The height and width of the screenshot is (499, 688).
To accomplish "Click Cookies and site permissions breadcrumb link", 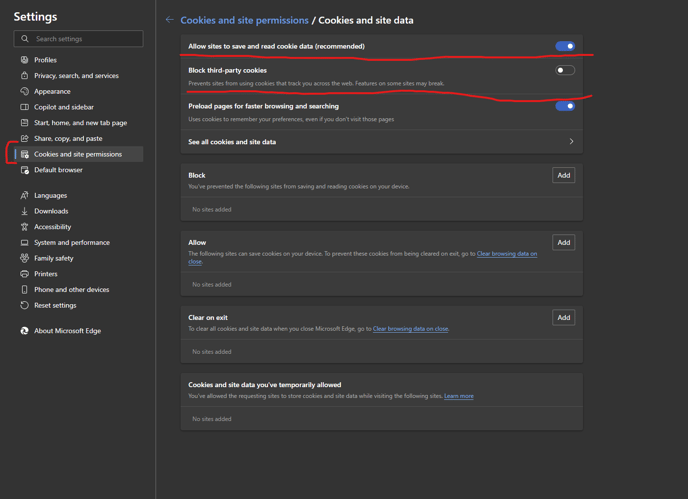I will click(244, 20).
